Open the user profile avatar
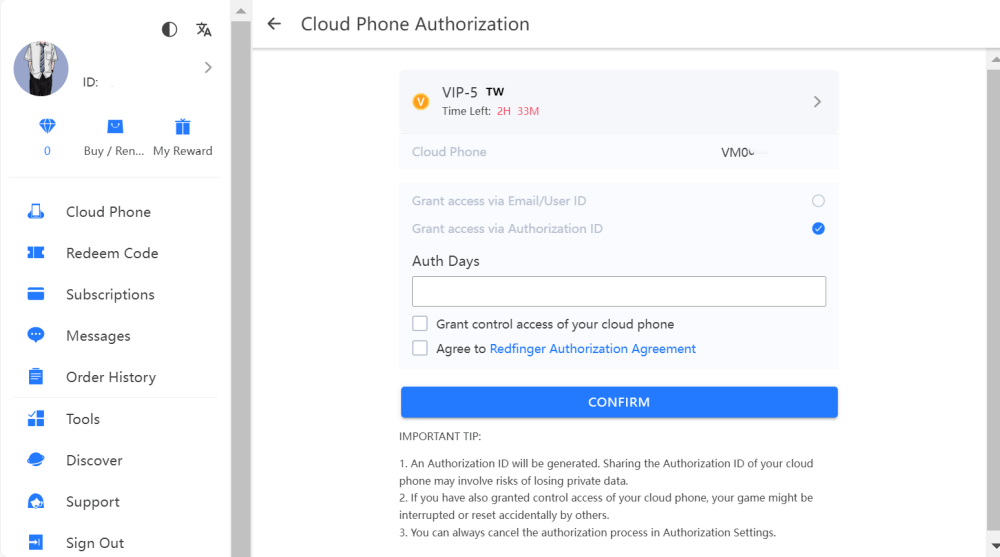Screen dimensions: 1000x557 [x=41, y=68]
